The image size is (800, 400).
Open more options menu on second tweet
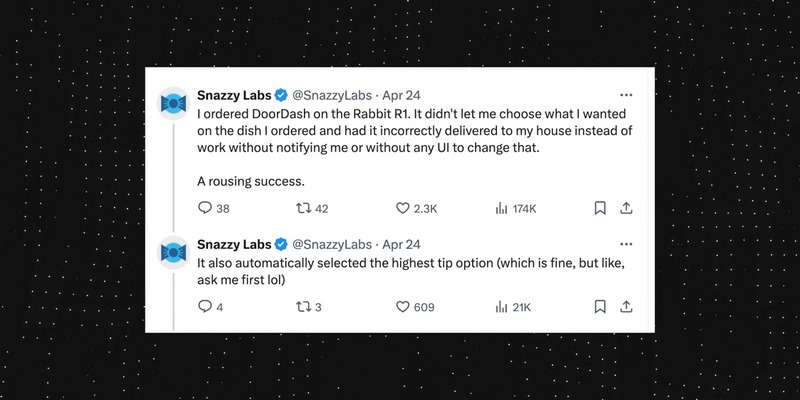[x=626, y=244]
